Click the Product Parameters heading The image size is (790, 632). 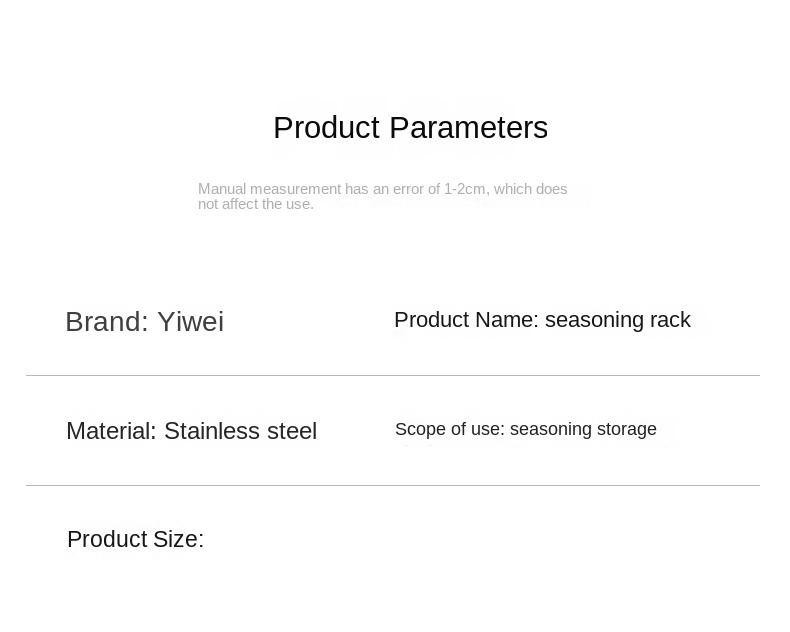(x=410, y=128)
